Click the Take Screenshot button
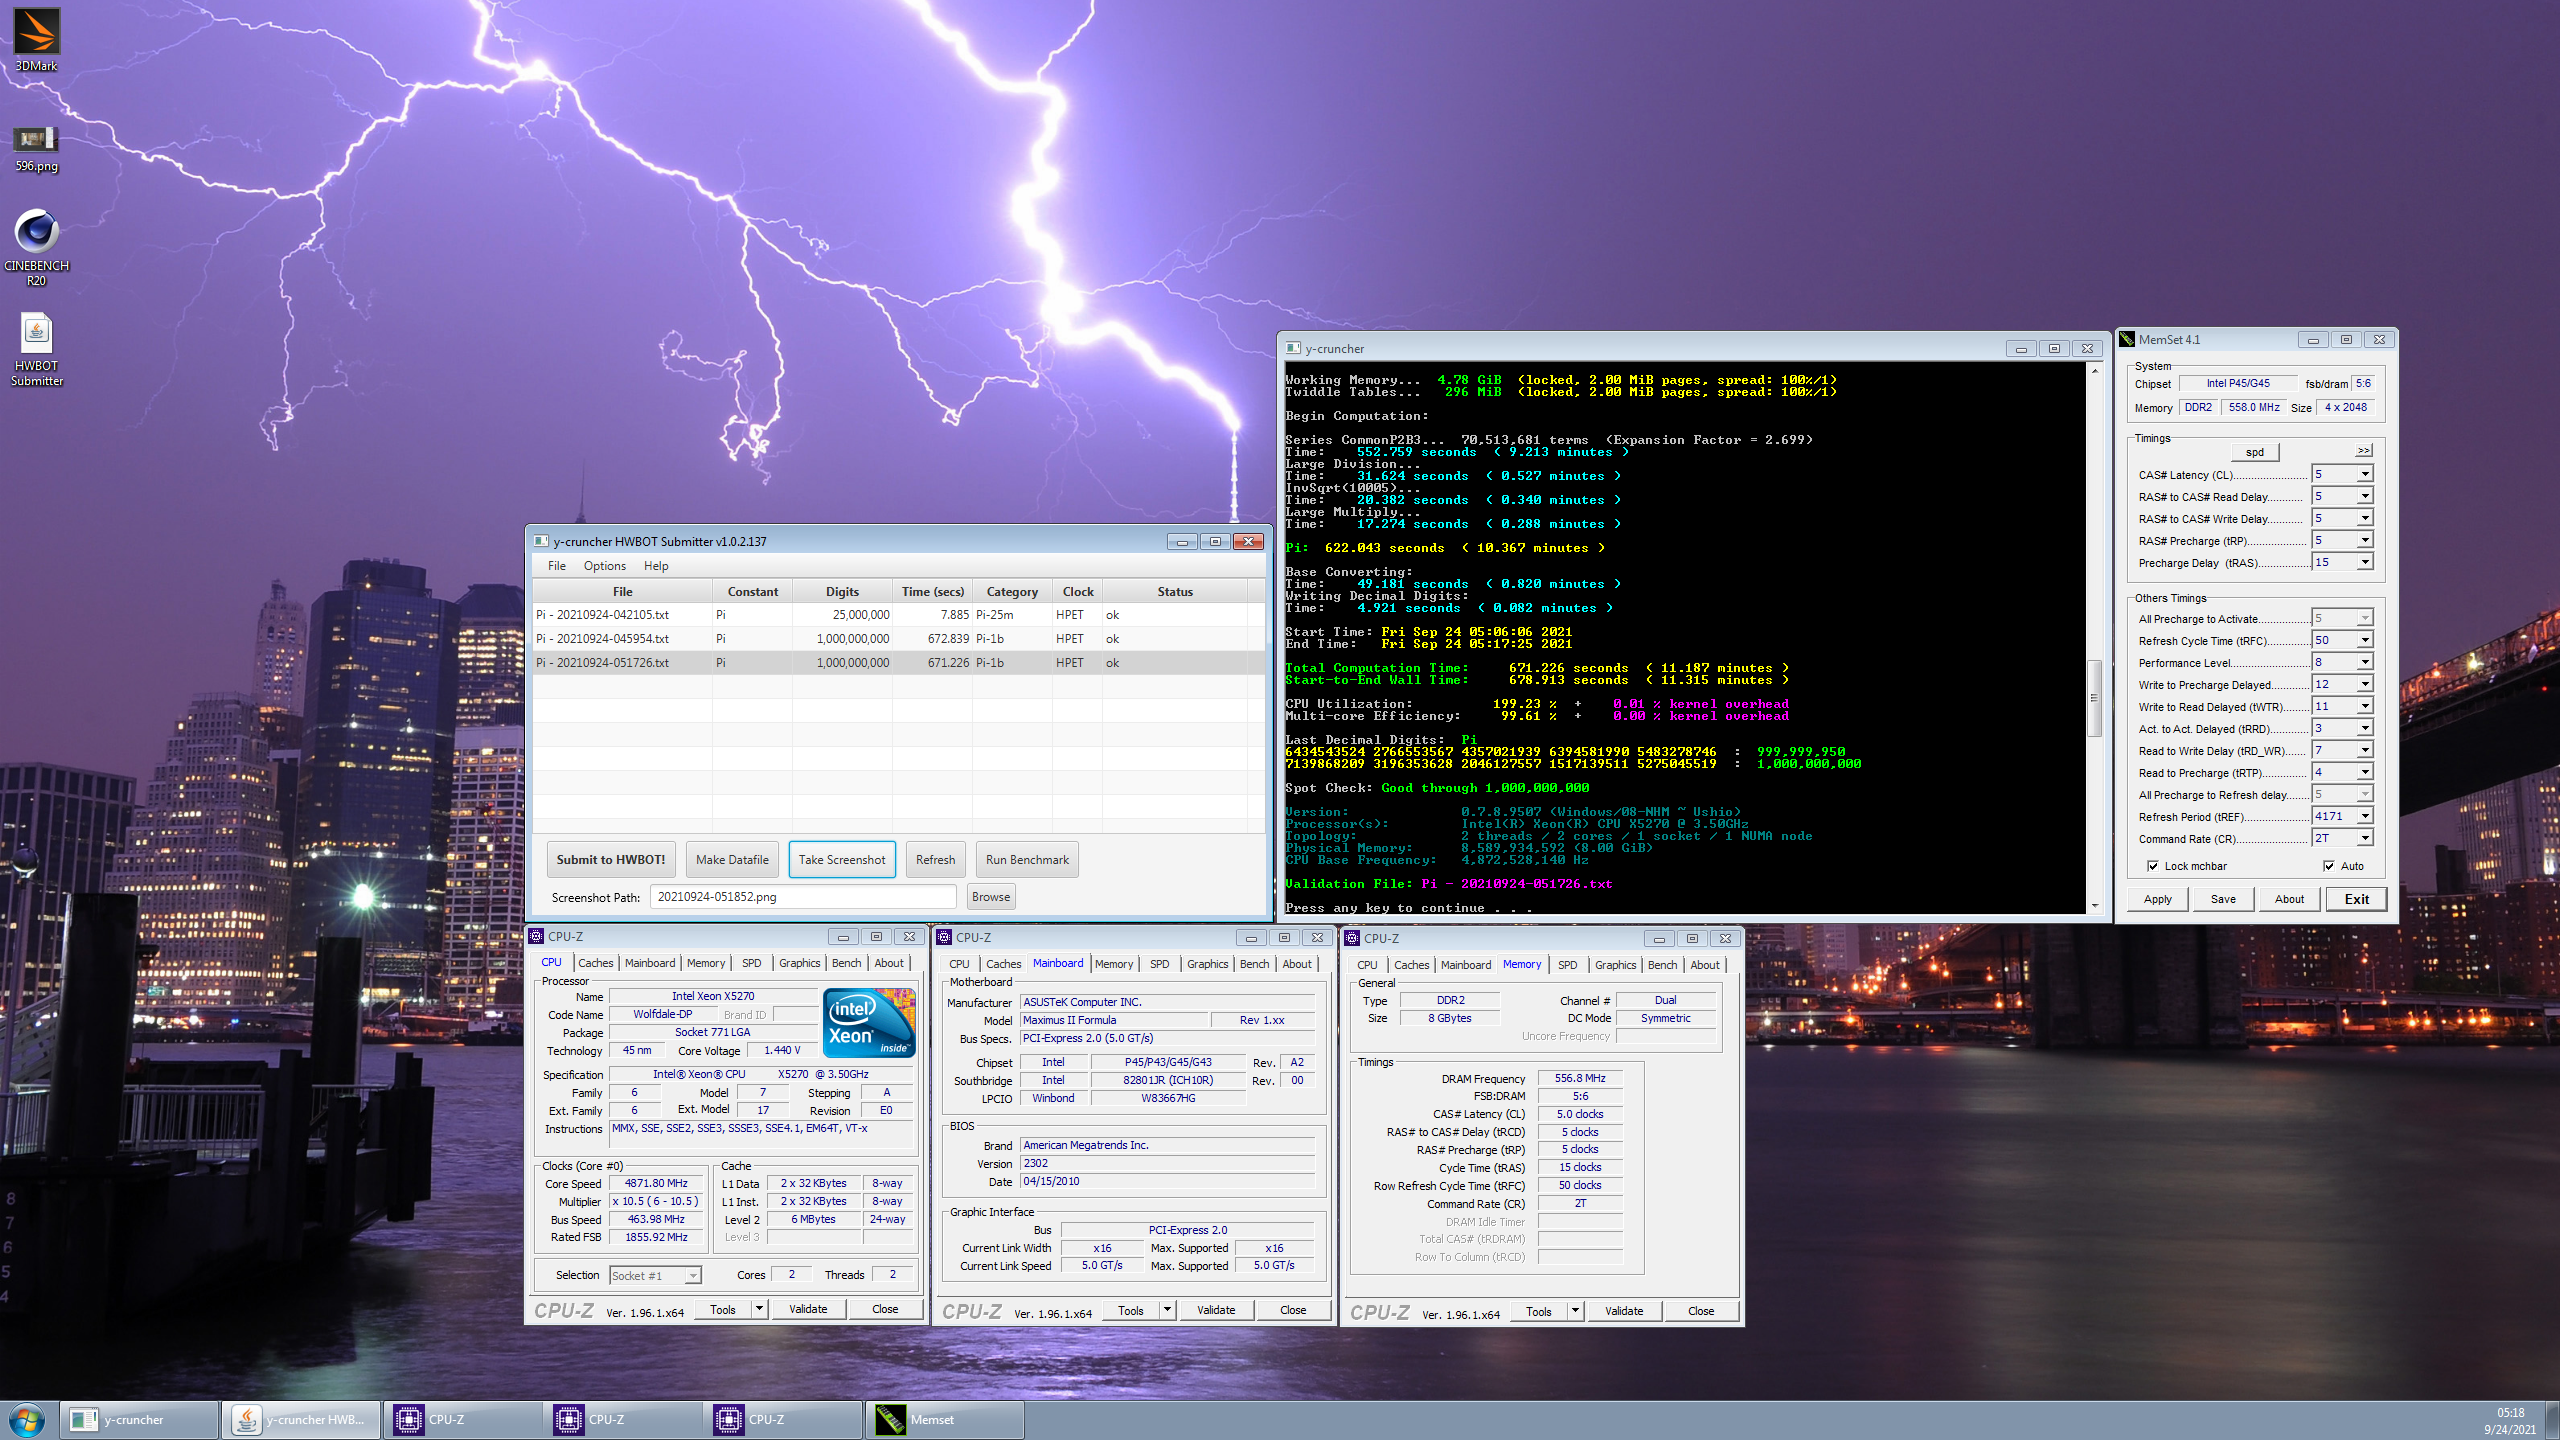The image size is (2560, 1440). point(842,860)
